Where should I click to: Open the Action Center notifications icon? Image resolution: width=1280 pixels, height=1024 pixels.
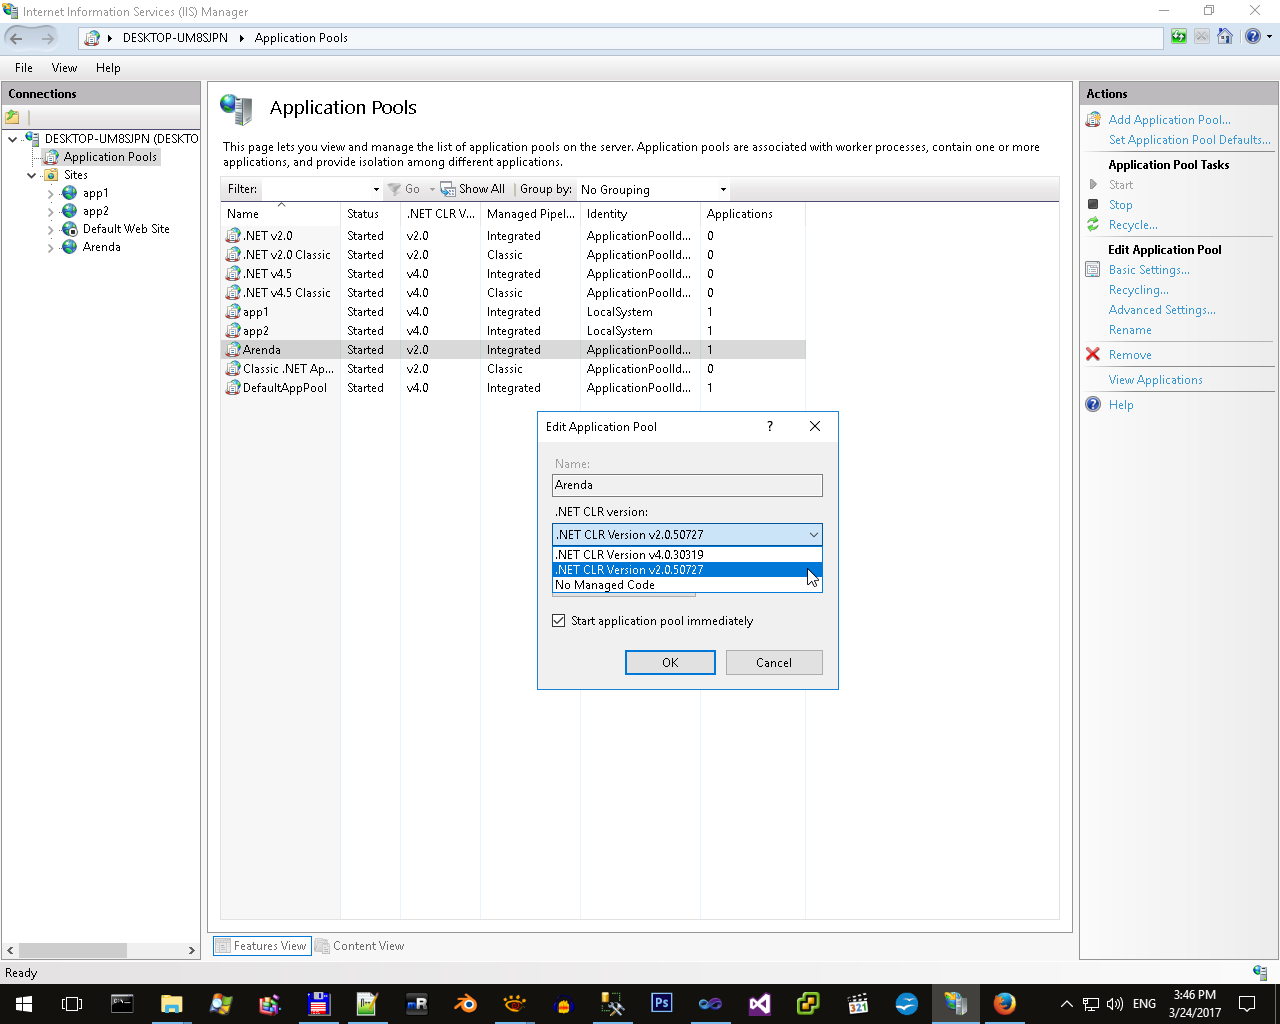[1247, 1004]
